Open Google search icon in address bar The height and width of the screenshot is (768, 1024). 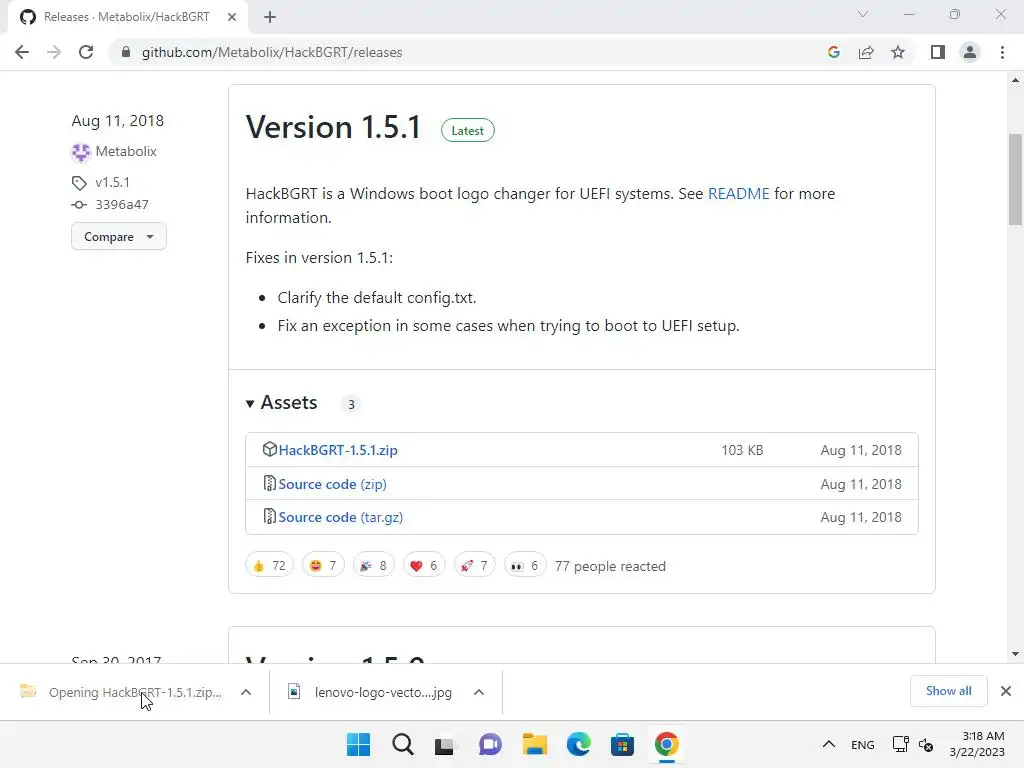(x=833, y=52)
